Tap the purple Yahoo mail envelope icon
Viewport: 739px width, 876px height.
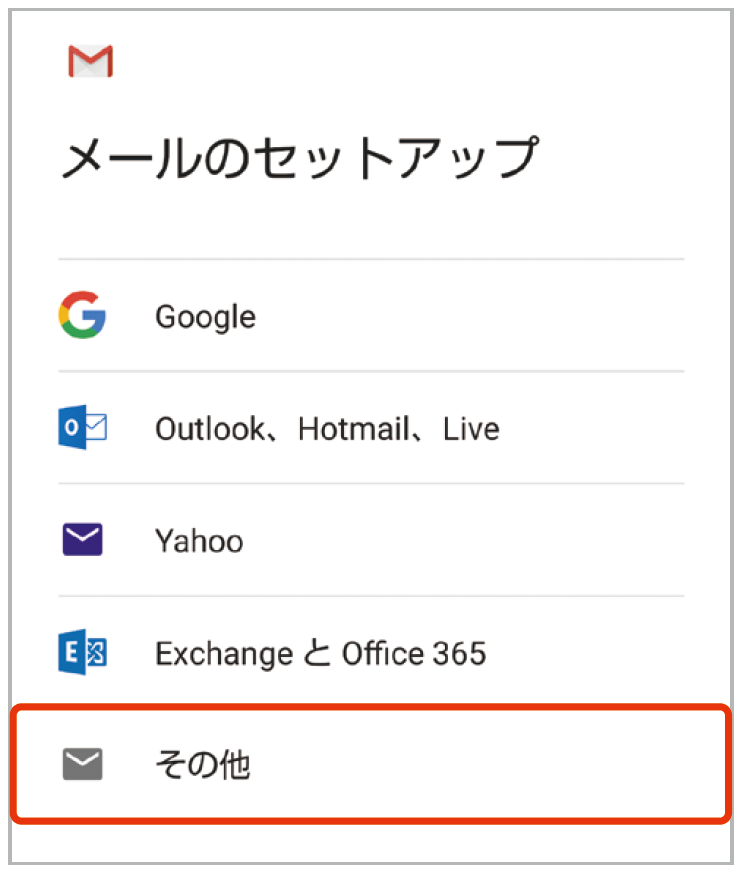pos(83,540)
